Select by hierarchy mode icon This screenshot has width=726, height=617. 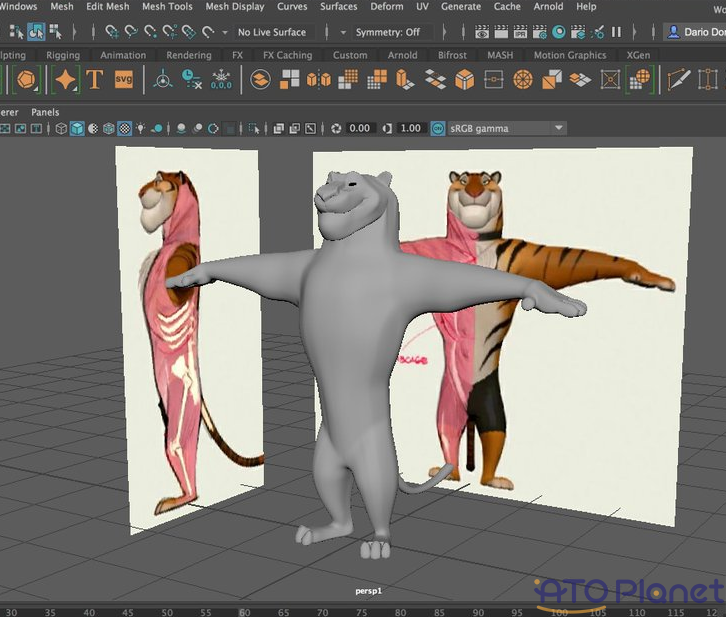point(16,32)
